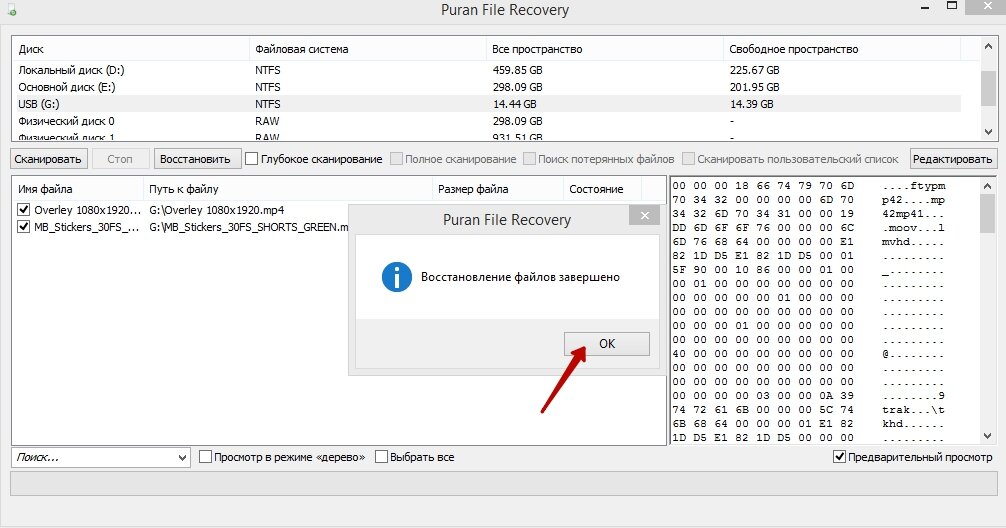
Task: Sort by Свободное пространство column header
Action: (x=842, y=49)
